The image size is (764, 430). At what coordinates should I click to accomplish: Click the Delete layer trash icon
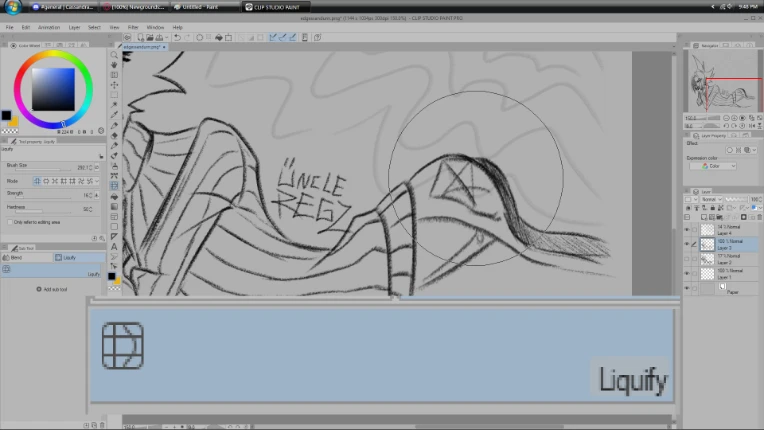click(x=759, y=217)
